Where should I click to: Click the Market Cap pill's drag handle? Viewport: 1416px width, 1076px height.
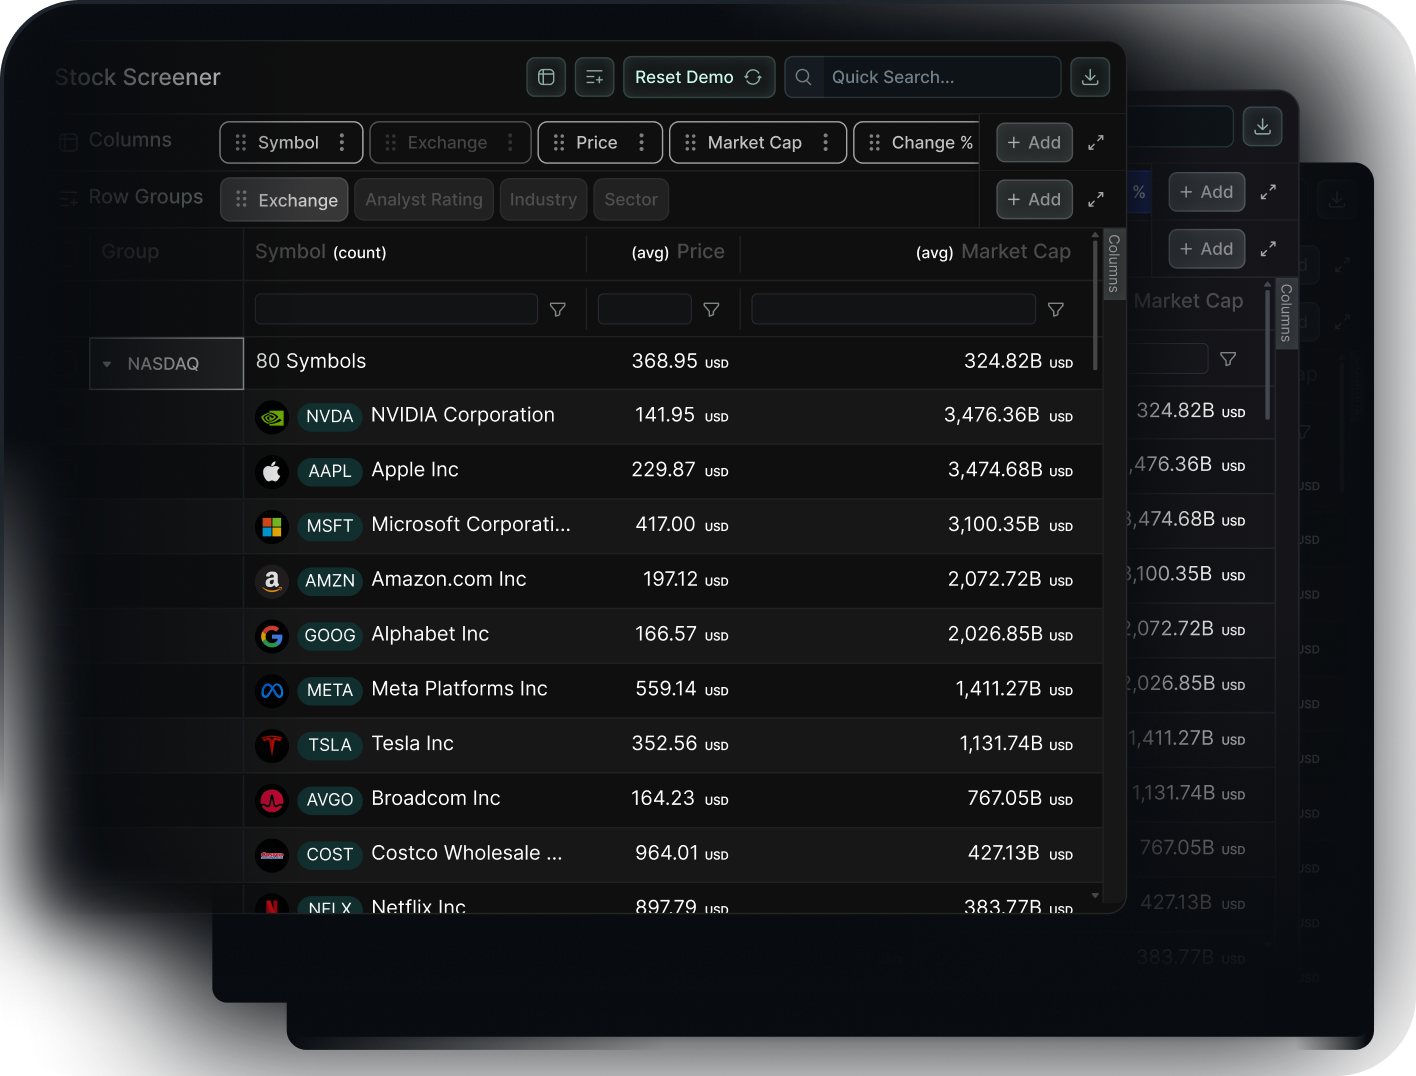[690, 143]
